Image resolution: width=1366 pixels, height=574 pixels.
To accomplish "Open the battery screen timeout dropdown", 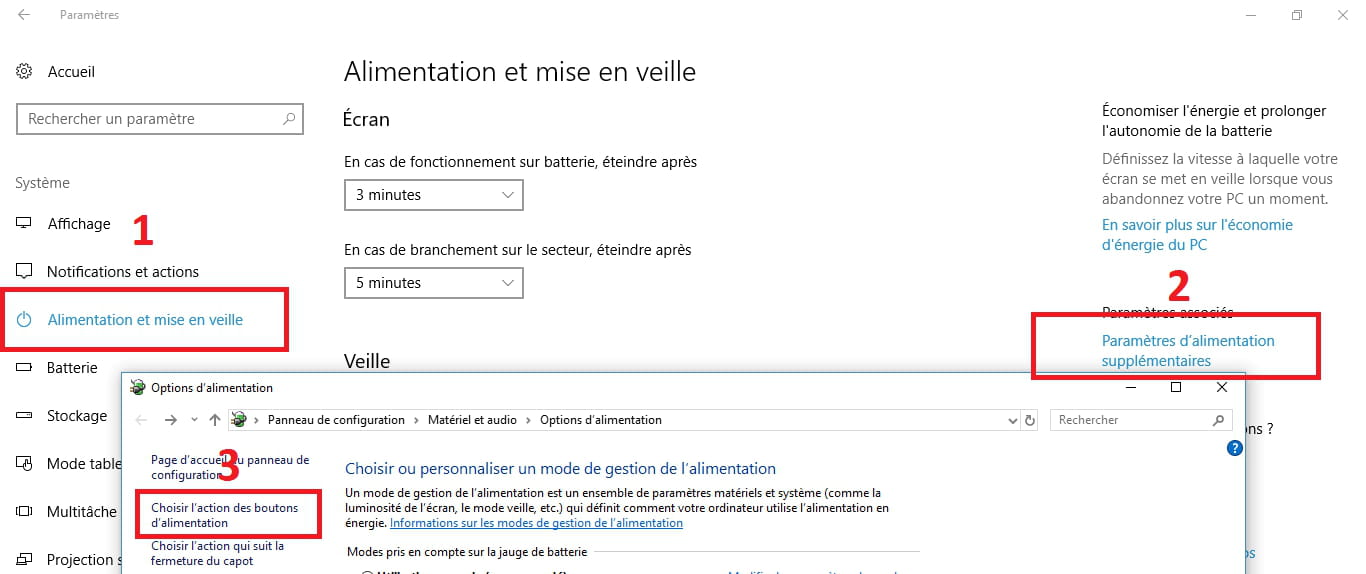I will click(433, 195).
